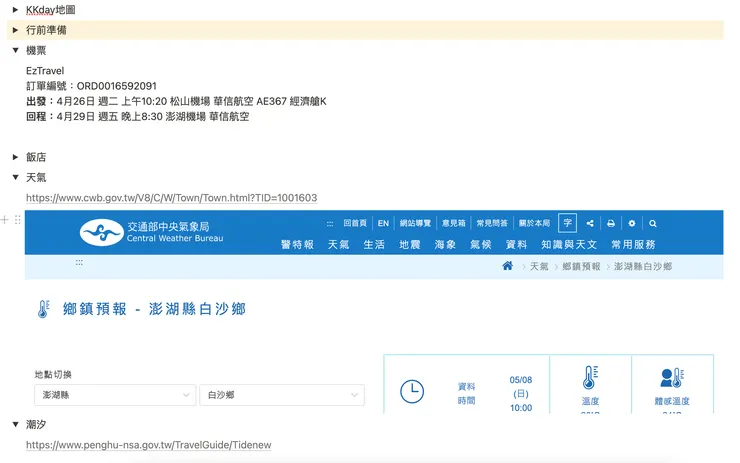This screenshot has height=463, width=740.
Task: Click the EzTravel text line
Action: pyautogui.click(x=45, y=71)
